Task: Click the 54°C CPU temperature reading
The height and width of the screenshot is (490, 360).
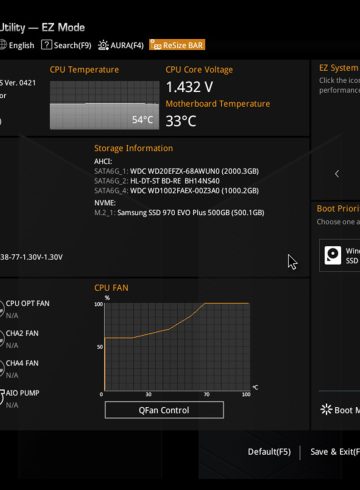Action: (142, 119)
